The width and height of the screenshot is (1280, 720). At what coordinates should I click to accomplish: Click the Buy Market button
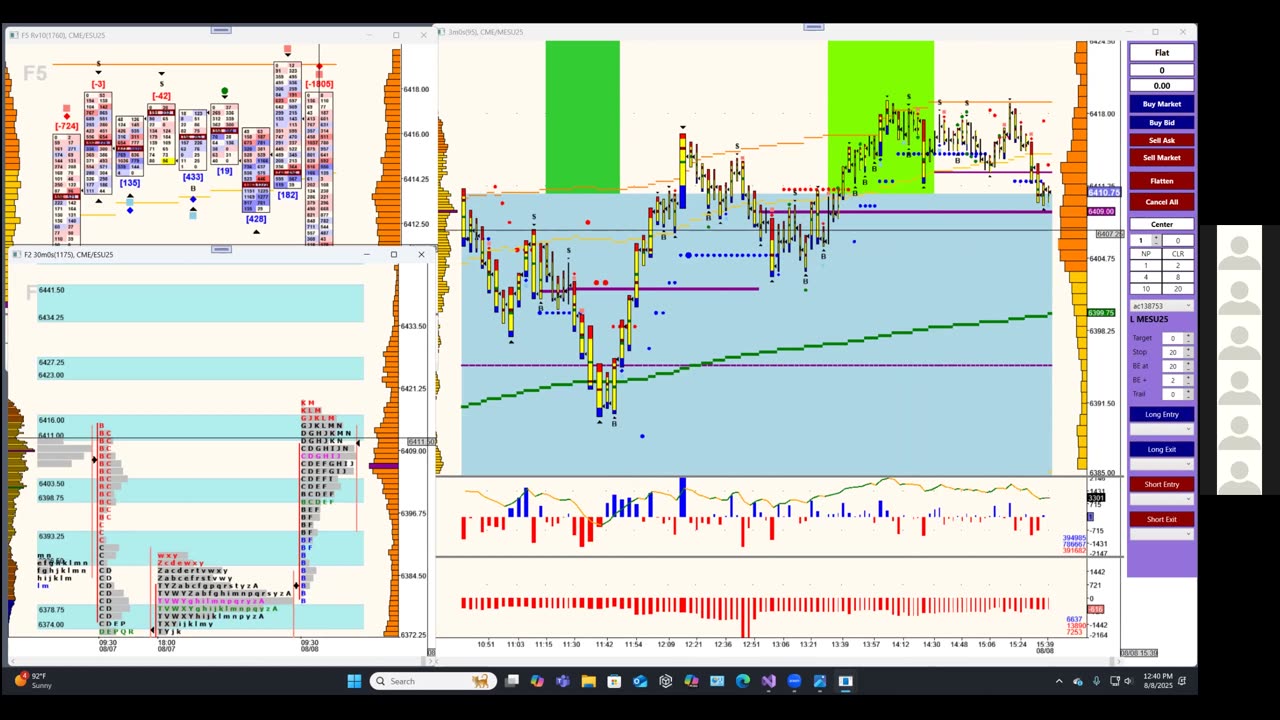(x=1161, y=104)
